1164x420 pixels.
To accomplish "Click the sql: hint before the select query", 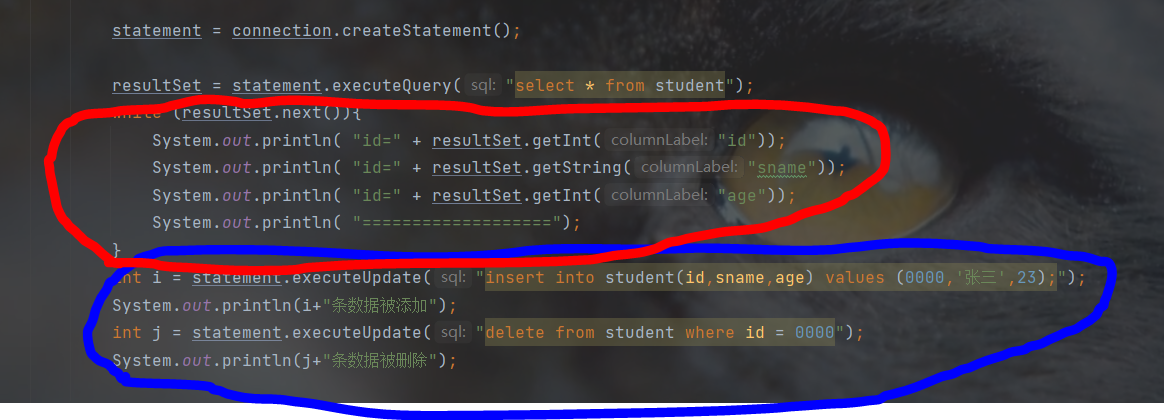I will pos(483,86).
